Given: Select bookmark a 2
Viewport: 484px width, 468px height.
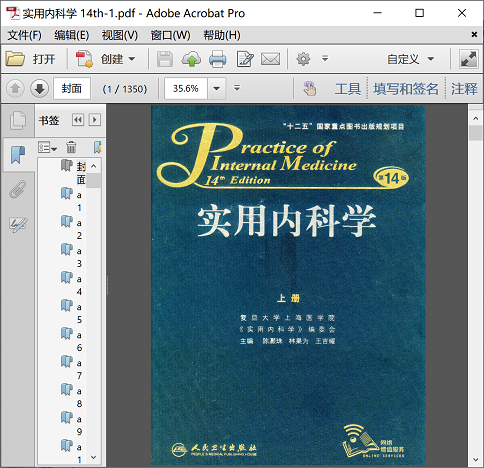Looking at the screenshot, I should point(79,229).
